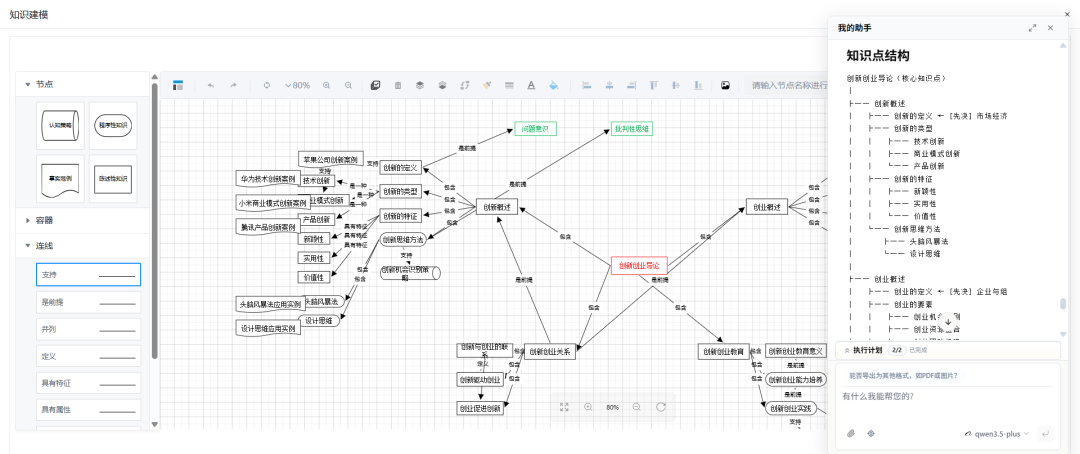Select the red 创新创业导论 central node
The width and height of the screenshot is (1080, 454).
tap(639, 265)
